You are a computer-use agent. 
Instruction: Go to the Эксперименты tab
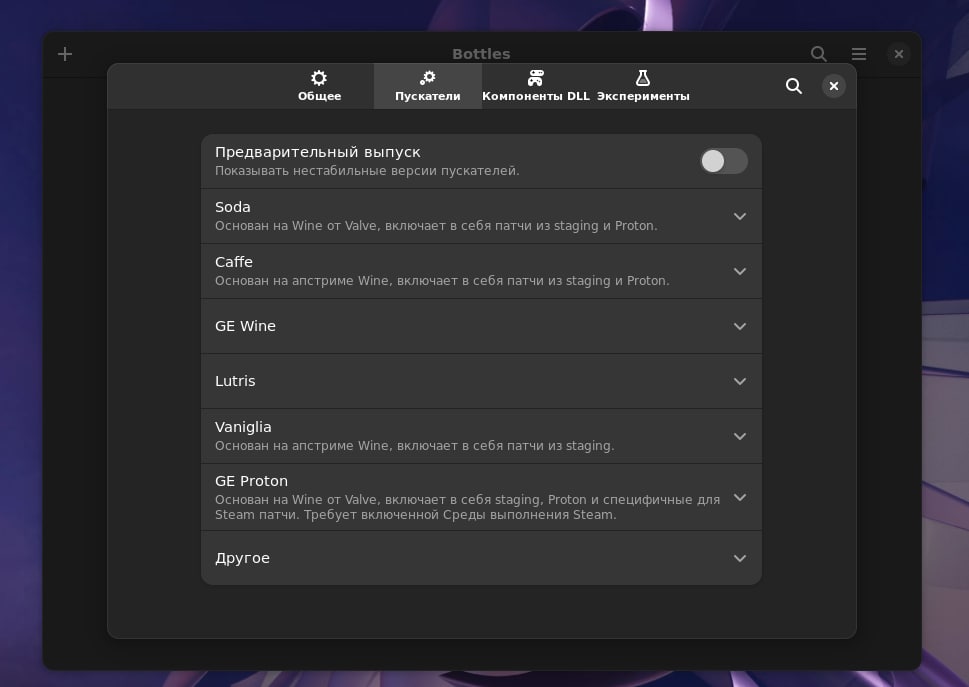point(643,86)
